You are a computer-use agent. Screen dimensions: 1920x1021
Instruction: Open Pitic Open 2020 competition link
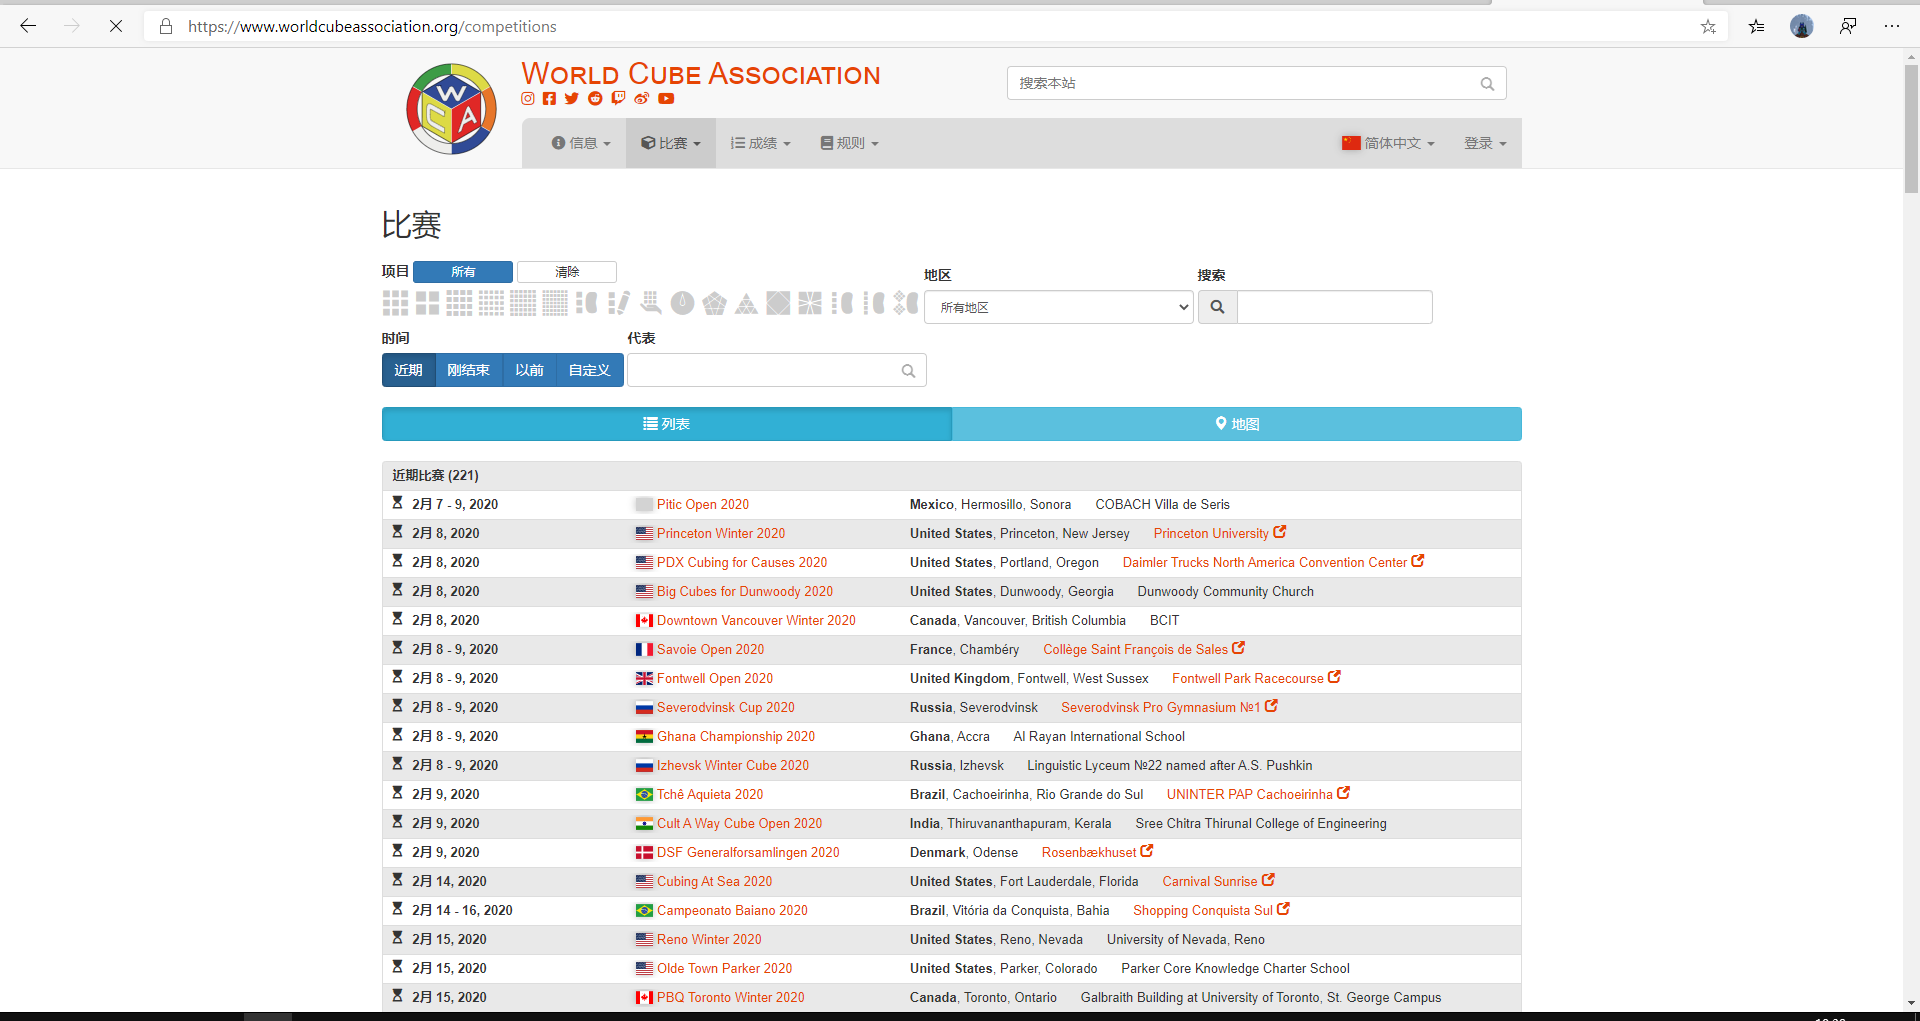[703, 504]
